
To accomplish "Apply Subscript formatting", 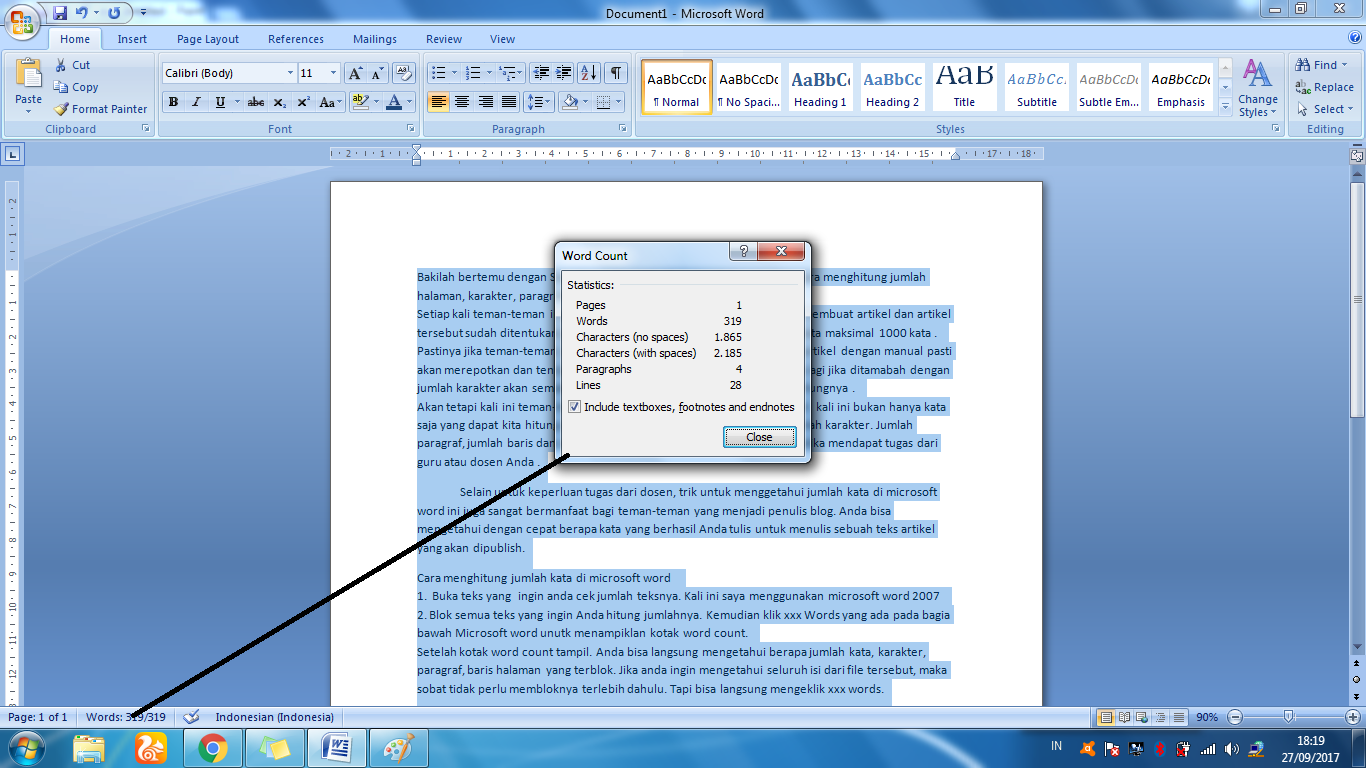I will (x=279, y=102).
